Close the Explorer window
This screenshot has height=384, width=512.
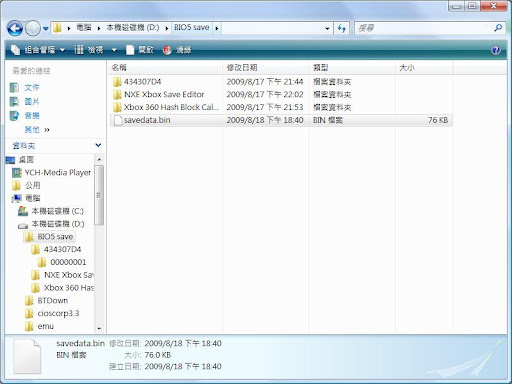494,6
